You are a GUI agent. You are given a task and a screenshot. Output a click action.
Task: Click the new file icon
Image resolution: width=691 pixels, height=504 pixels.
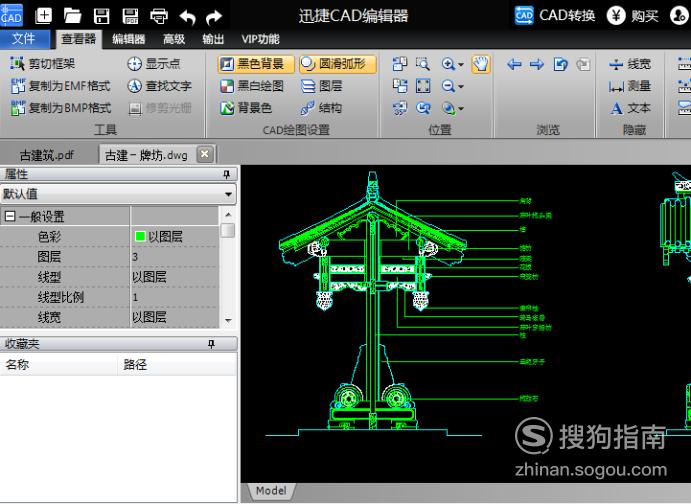click(43, 16)
